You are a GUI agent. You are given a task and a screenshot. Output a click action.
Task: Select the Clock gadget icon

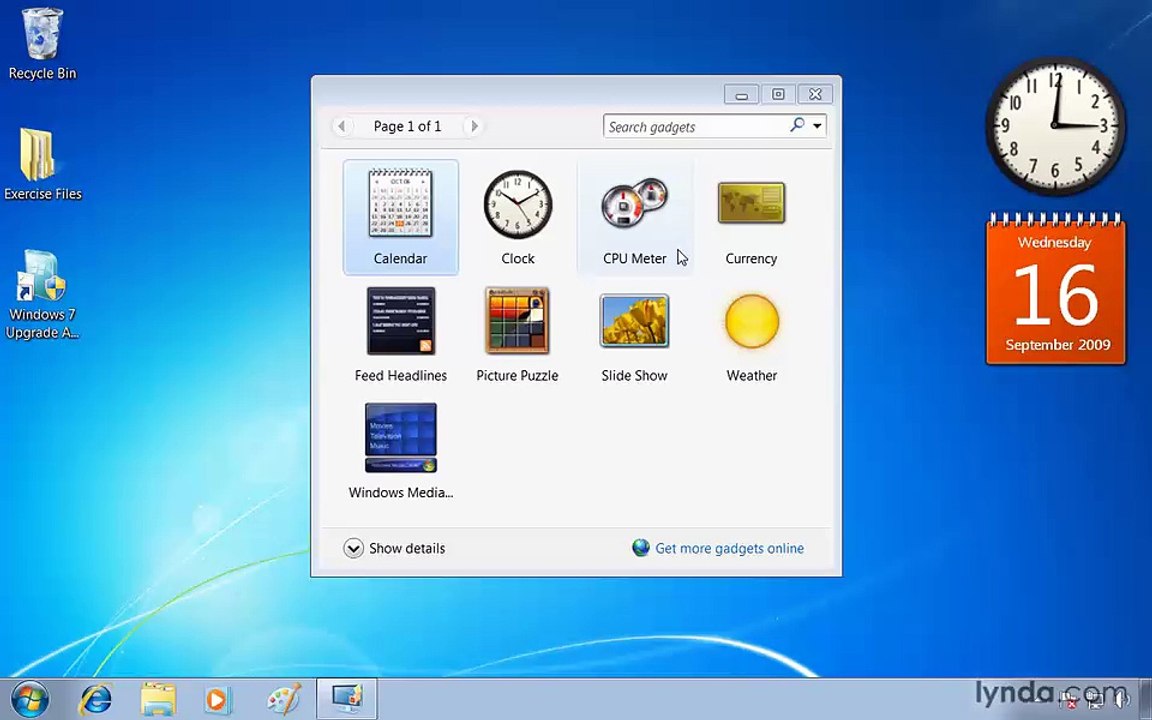pos(517,205)
